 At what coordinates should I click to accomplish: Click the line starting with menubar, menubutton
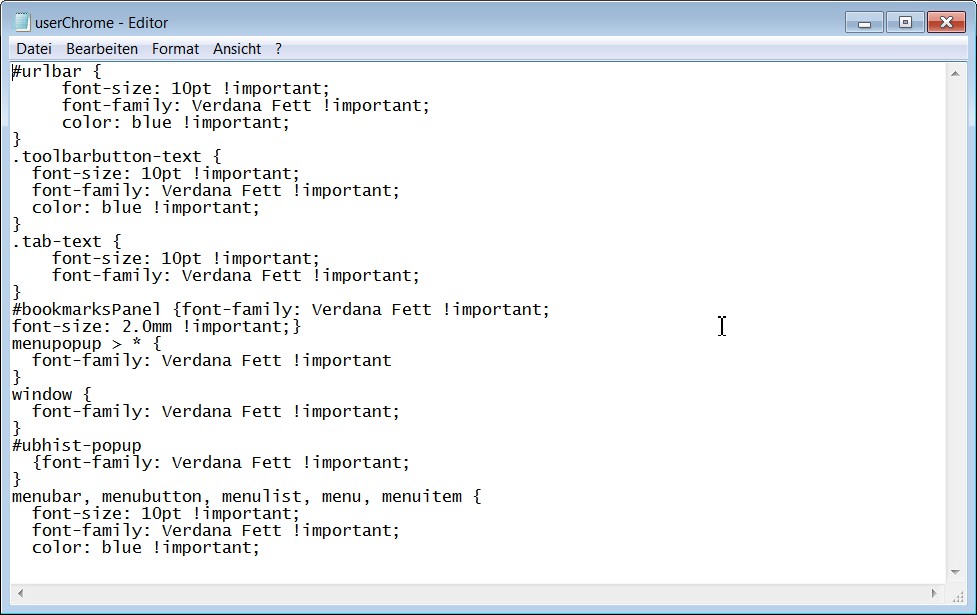click(246, 496)
